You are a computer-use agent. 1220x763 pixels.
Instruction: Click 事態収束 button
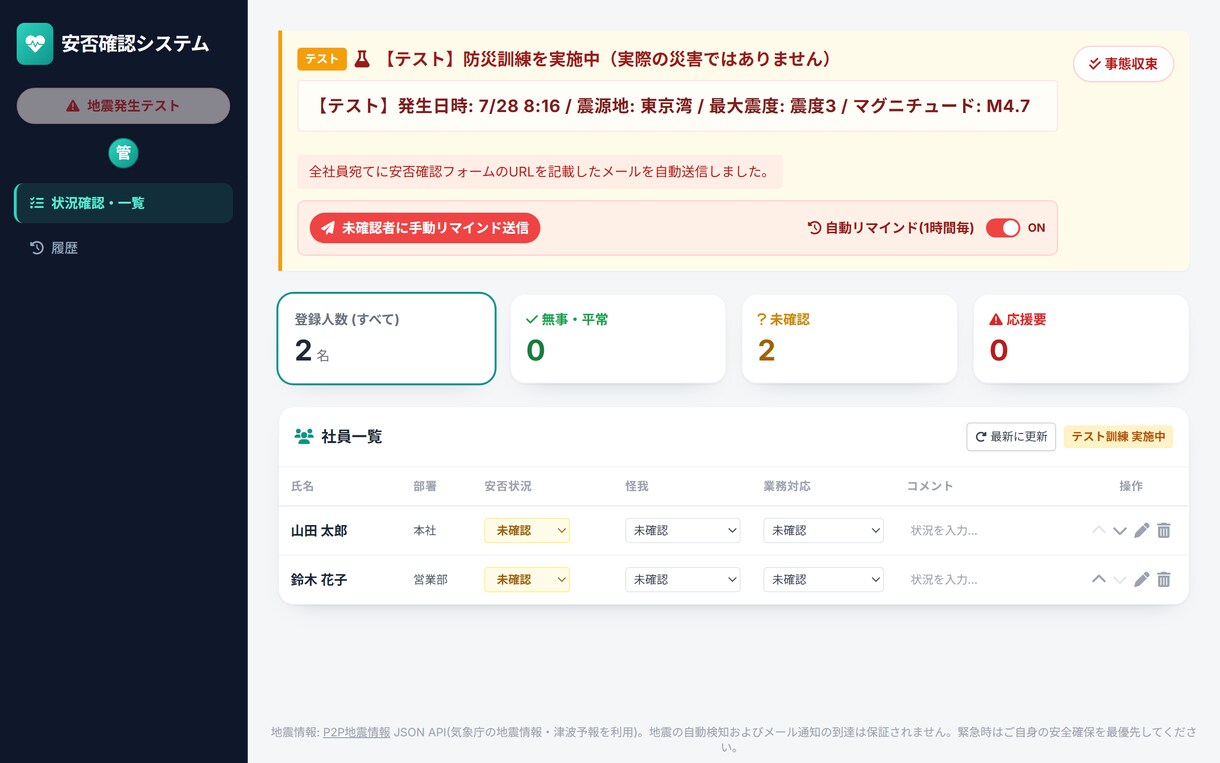tap(1123, 64)
